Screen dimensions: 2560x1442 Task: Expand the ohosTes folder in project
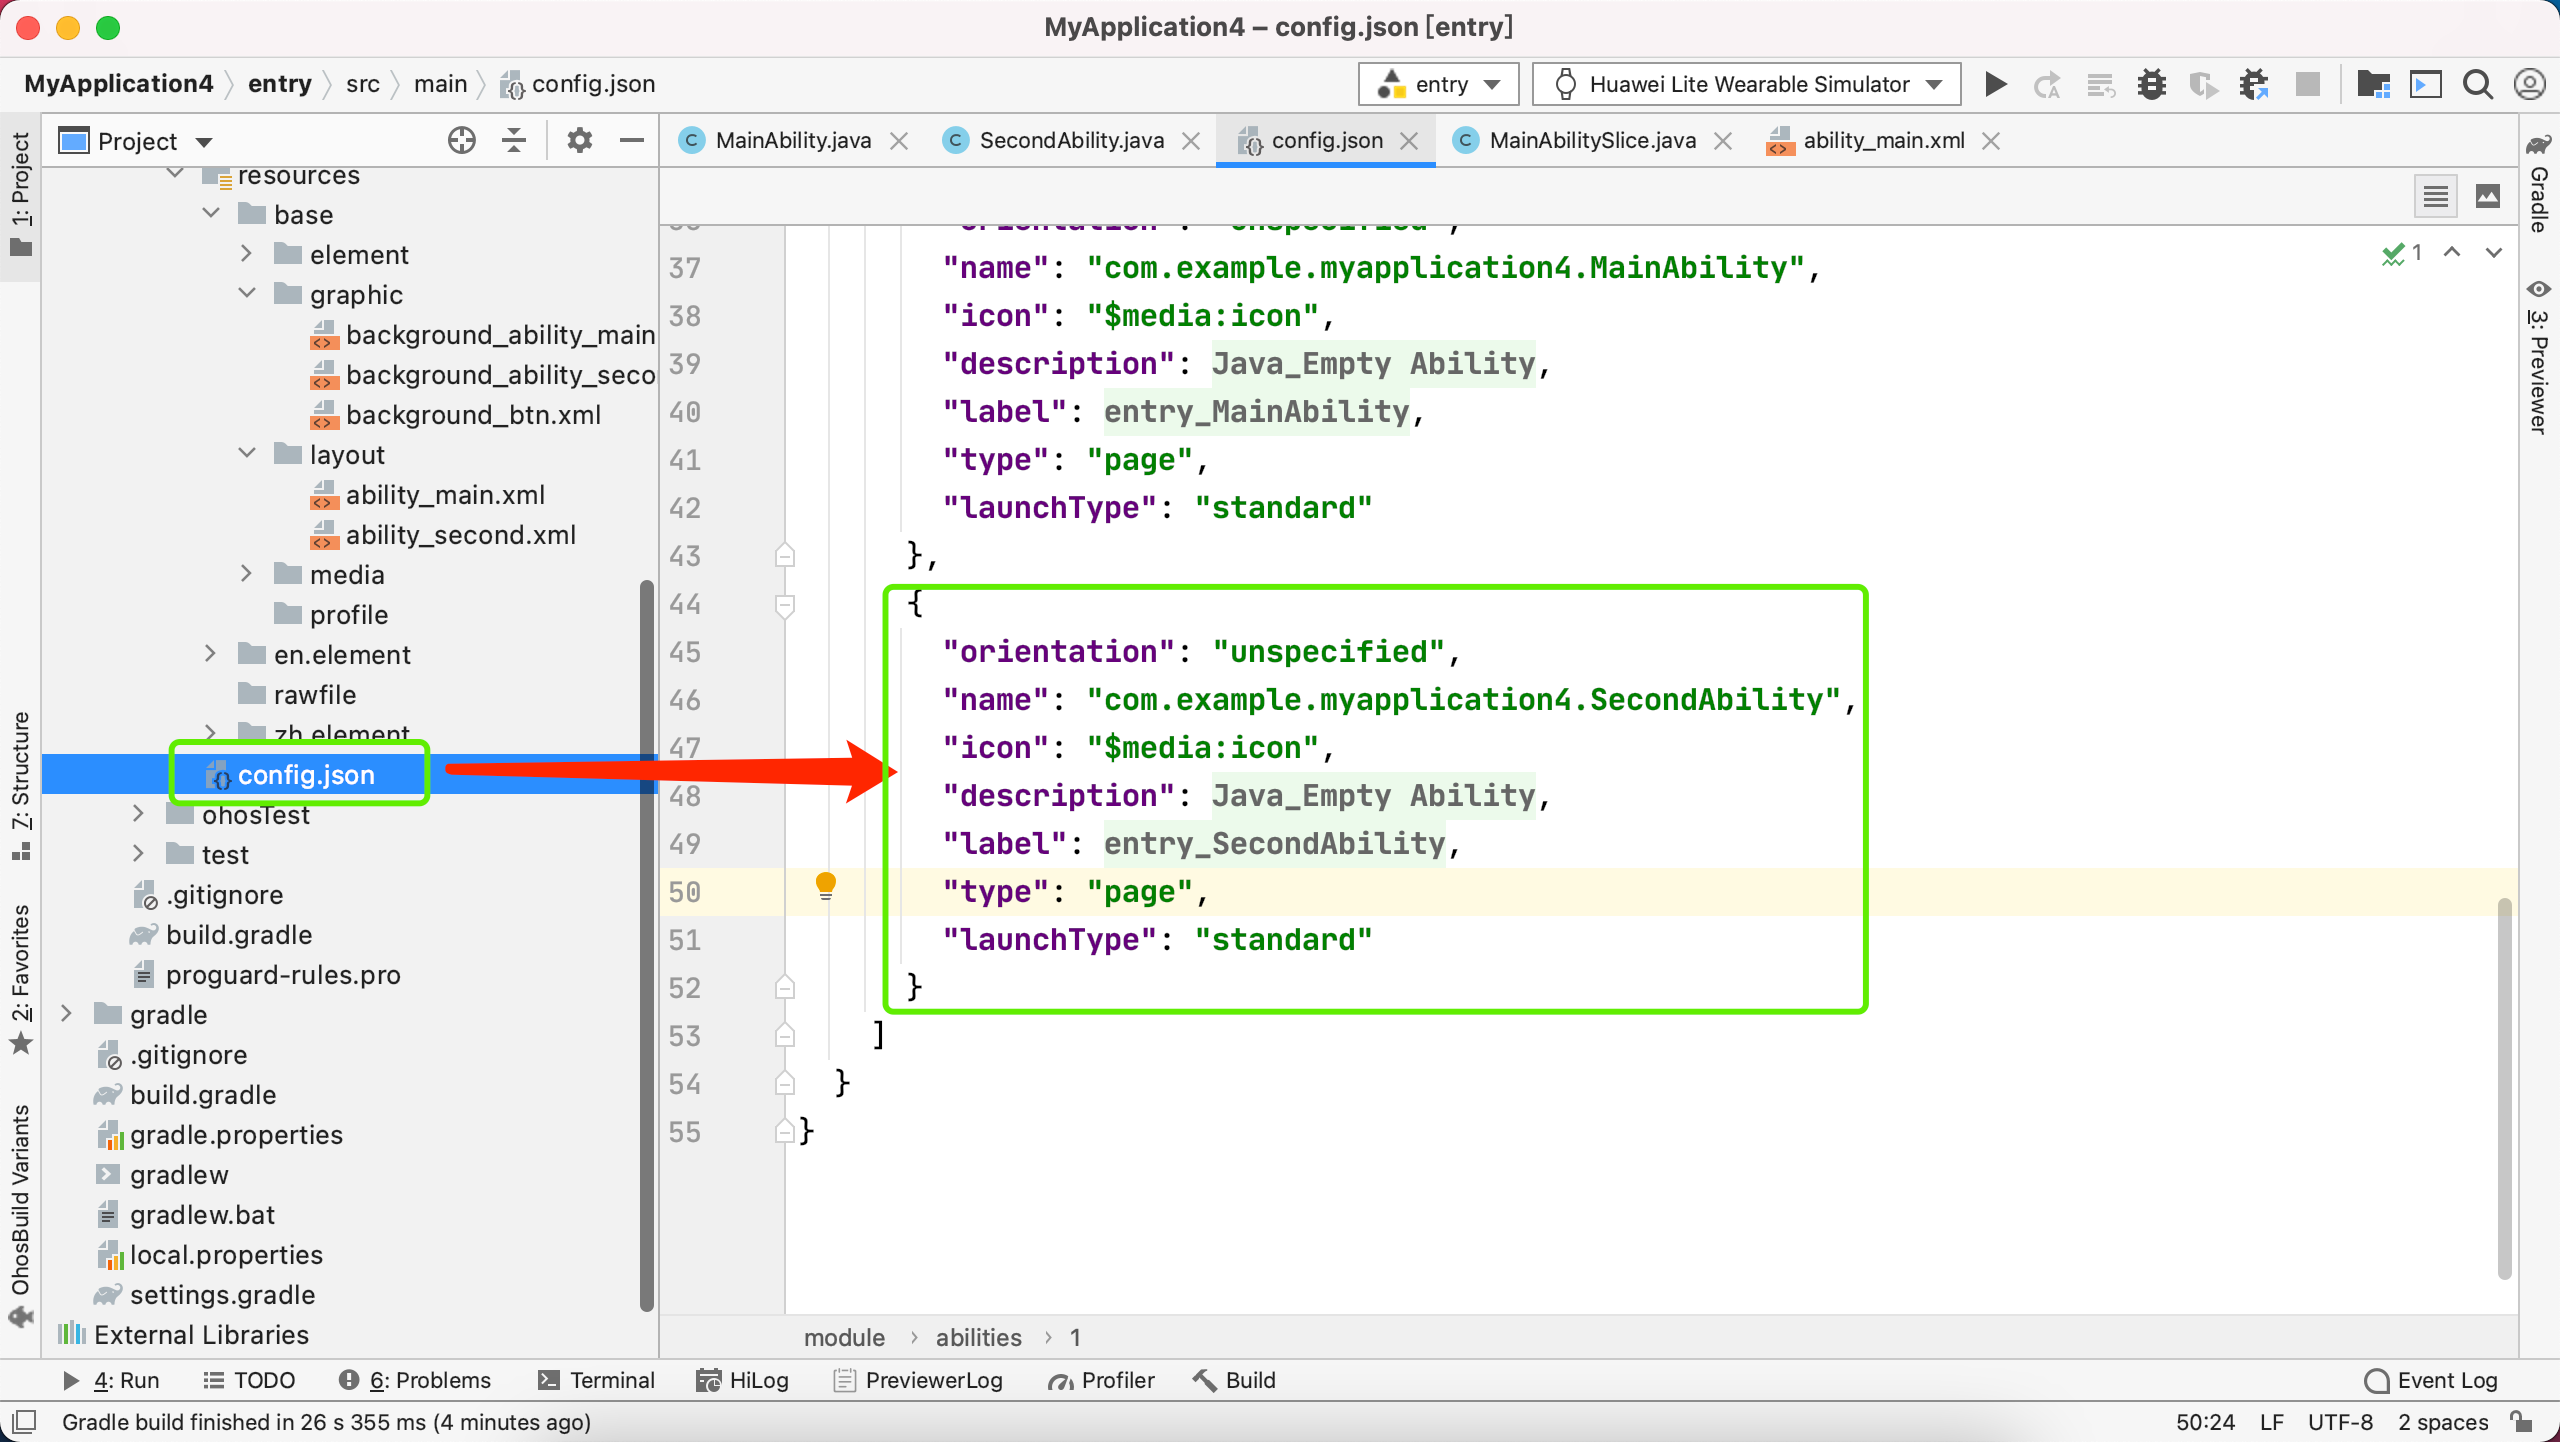(139, 816)
